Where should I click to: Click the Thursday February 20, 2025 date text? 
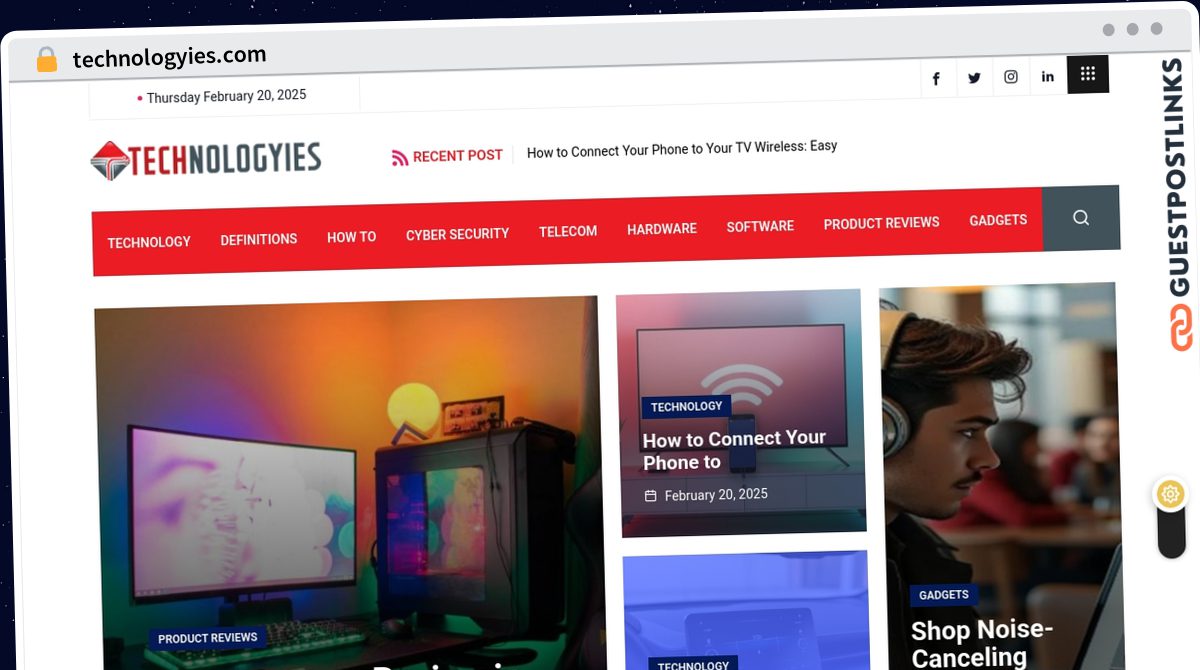(x=226, y=96)
